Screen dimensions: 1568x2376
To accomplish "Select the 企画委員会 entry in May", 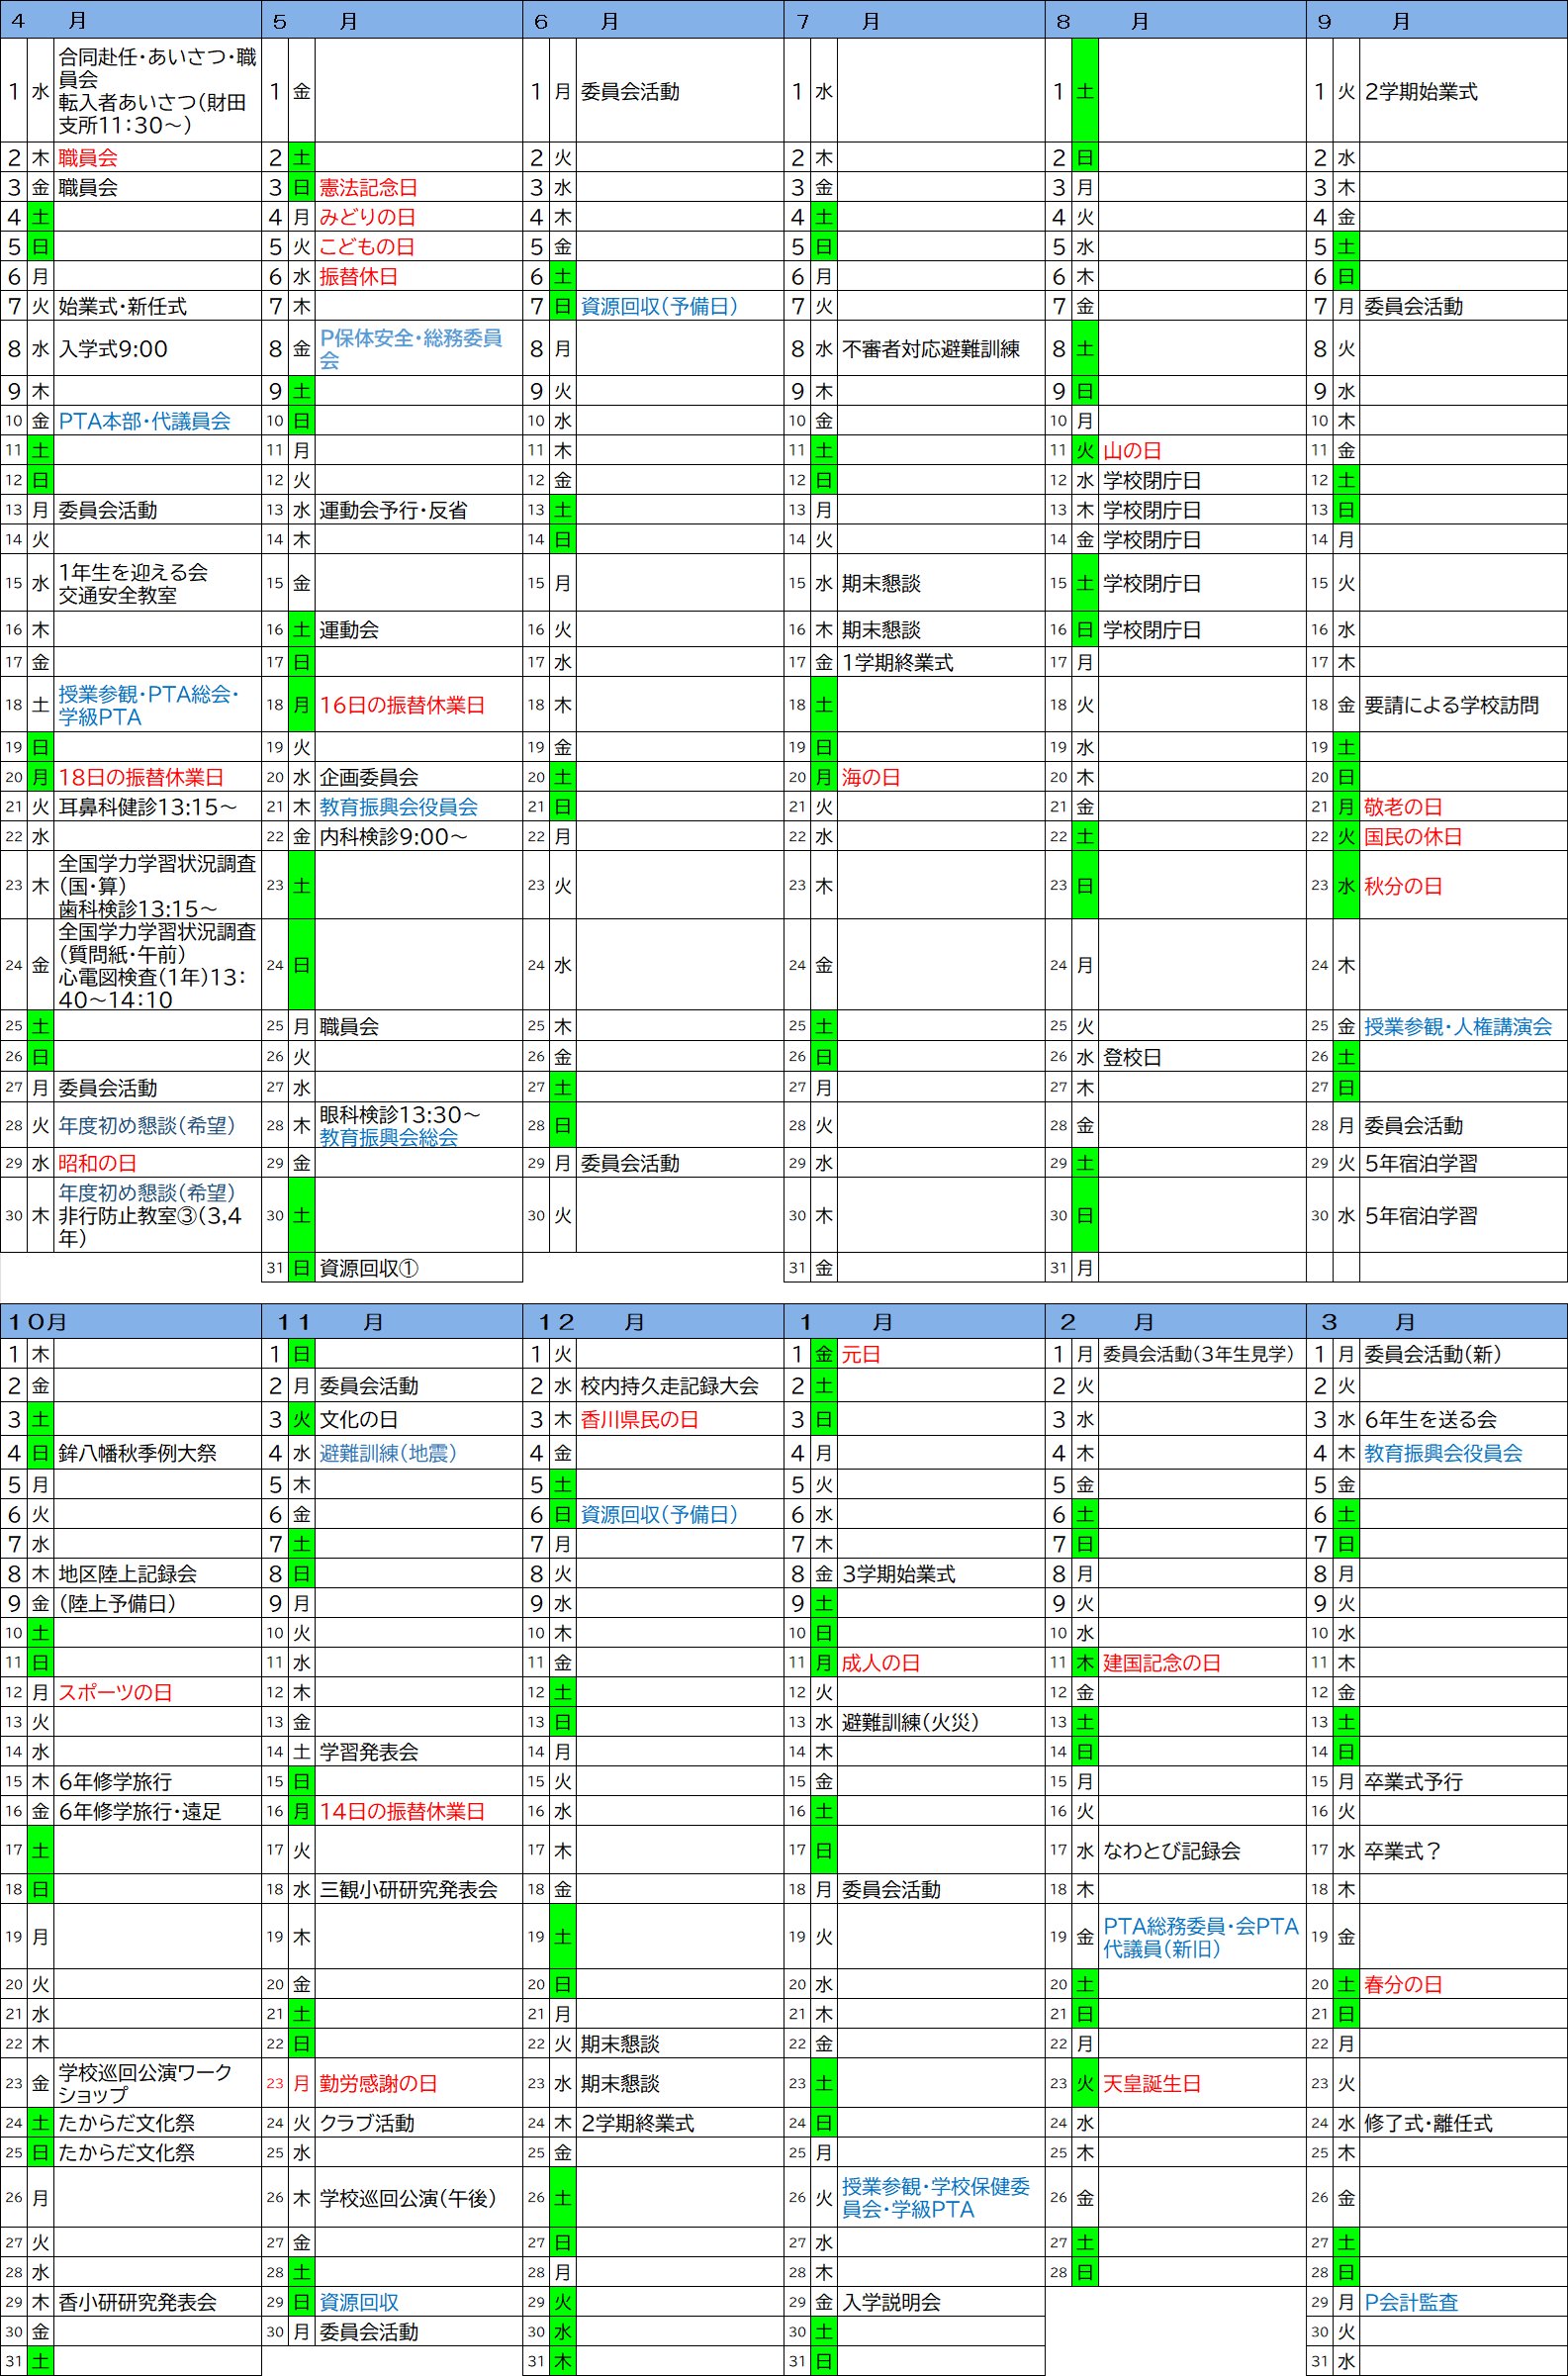I will tap(369, 777).
